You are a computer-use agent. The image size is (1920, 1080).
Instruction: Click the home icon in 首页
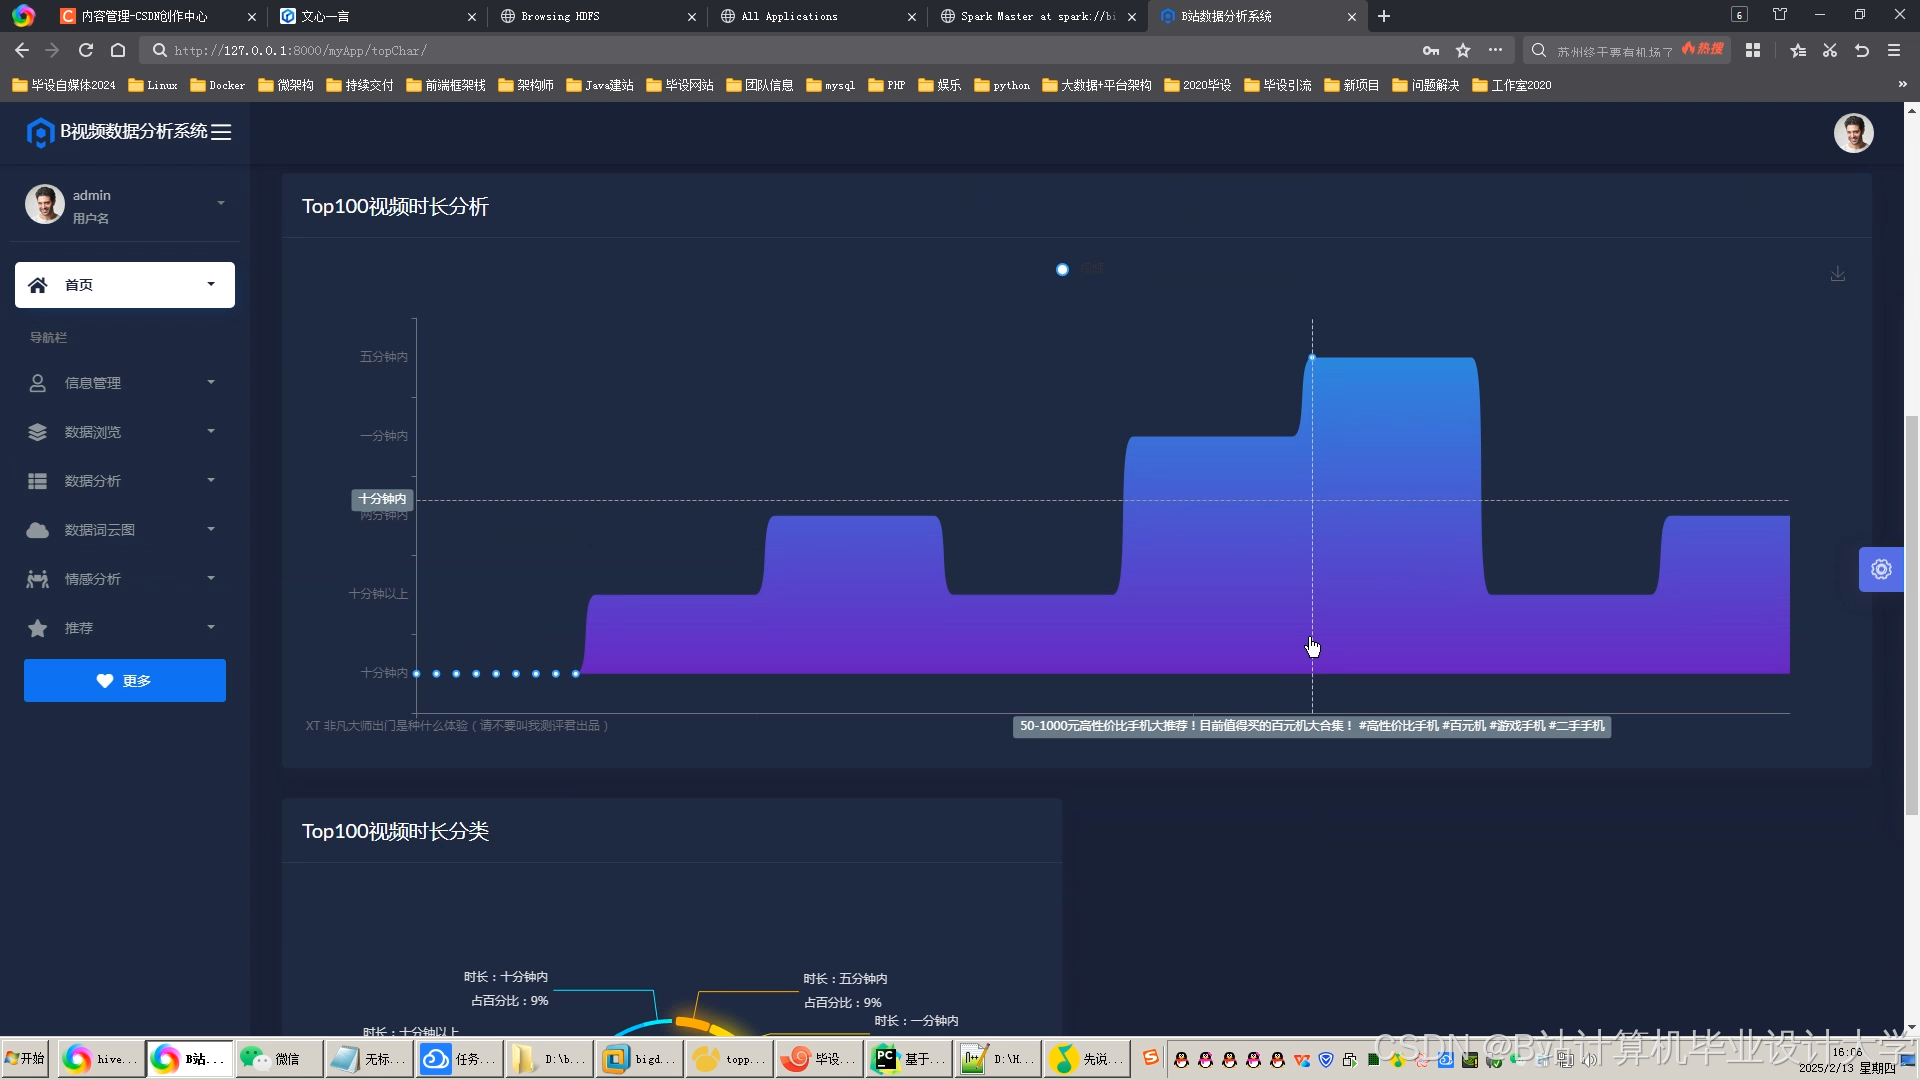click(x=38, y=285)
